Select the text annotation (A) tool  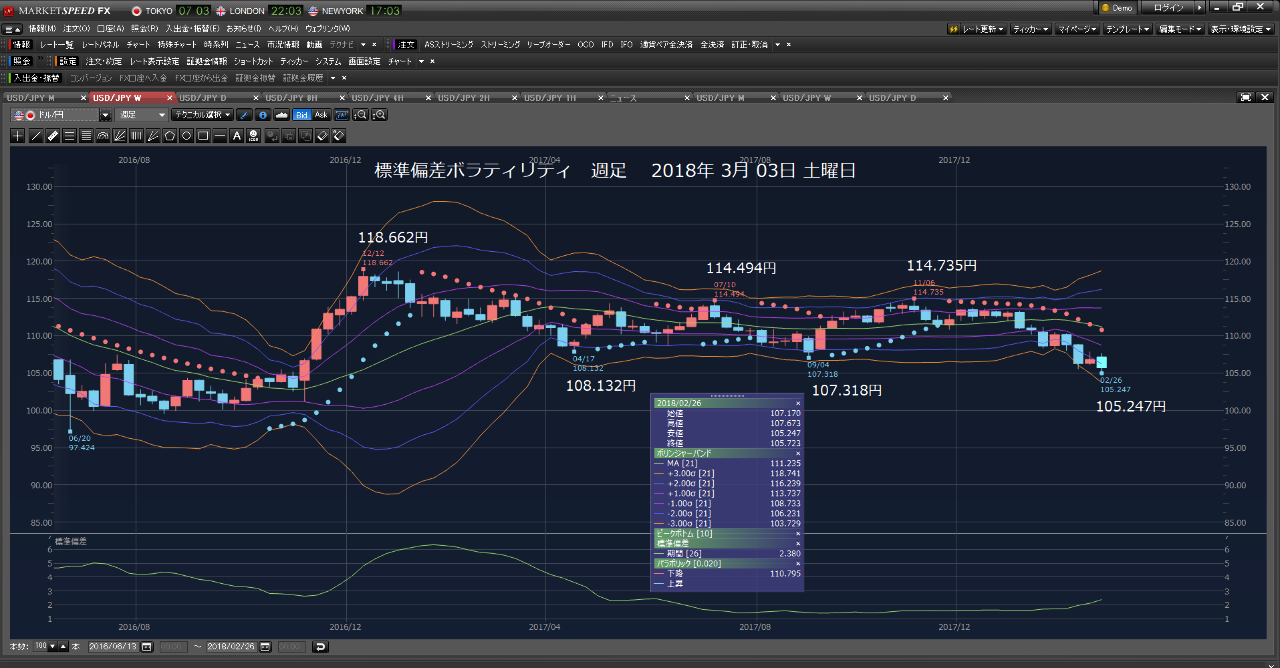coord(237,135)
